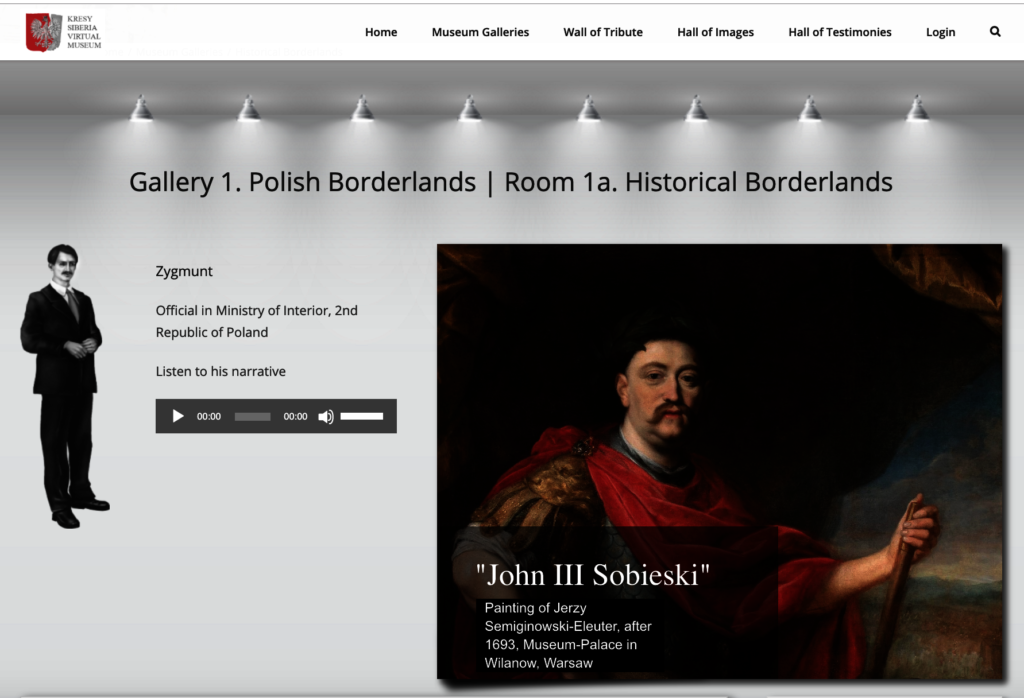
Task: Click the gallery heading 'Gallery 1. Polish Borderlands'
Action: (x=302, y=182)
